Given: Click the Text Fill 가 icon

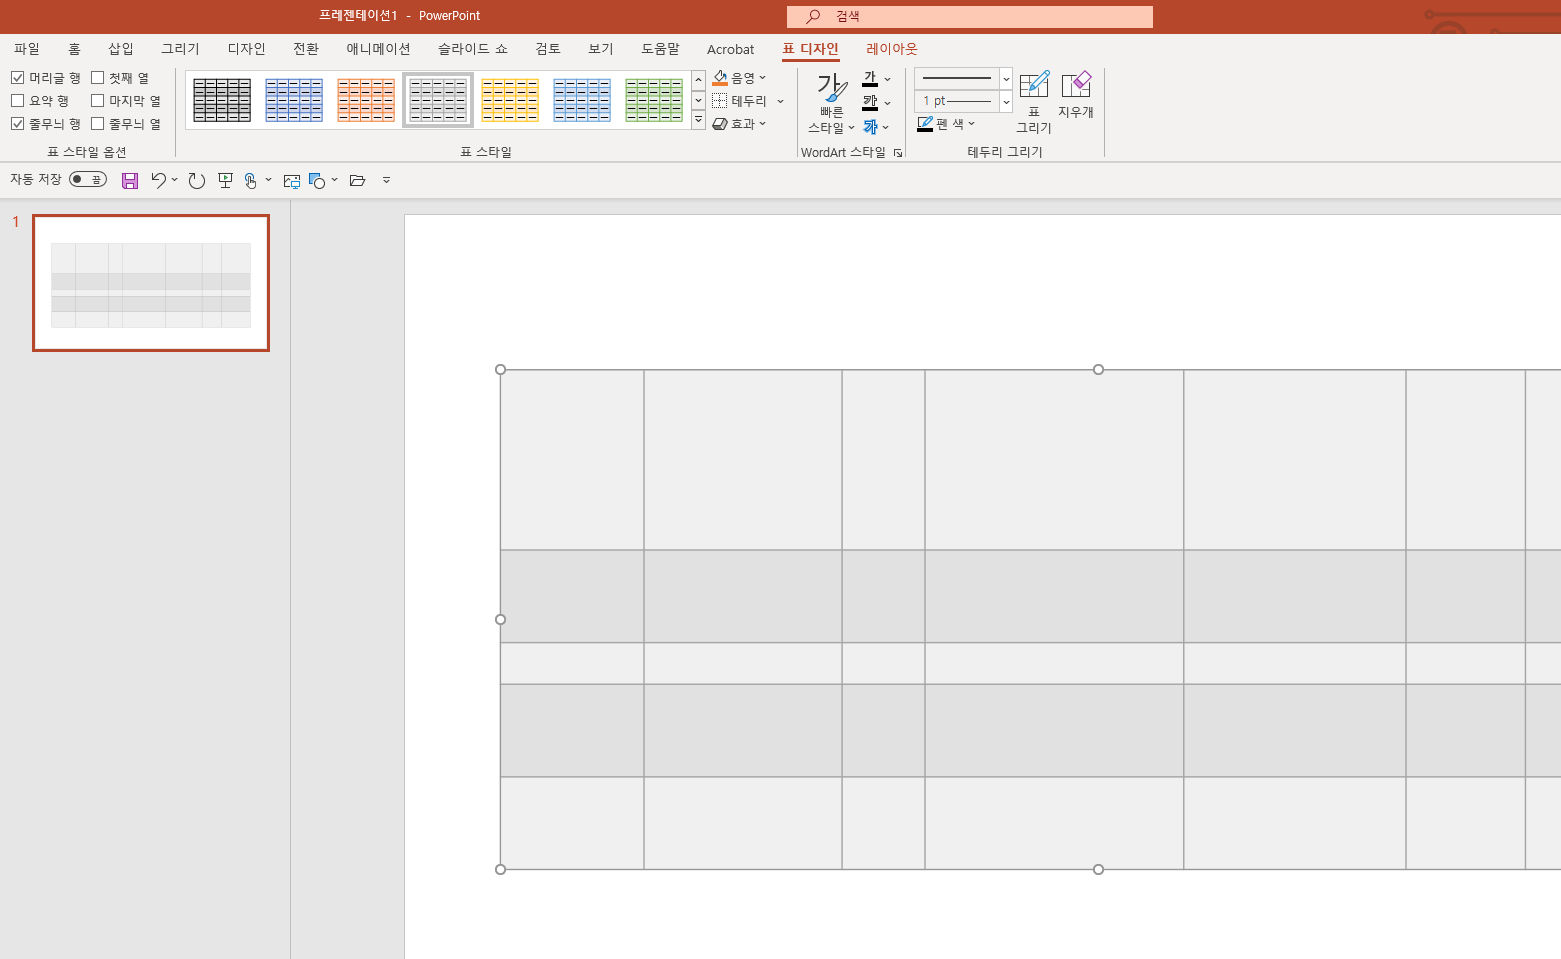Looking at the screenshot, I should 870,79.
